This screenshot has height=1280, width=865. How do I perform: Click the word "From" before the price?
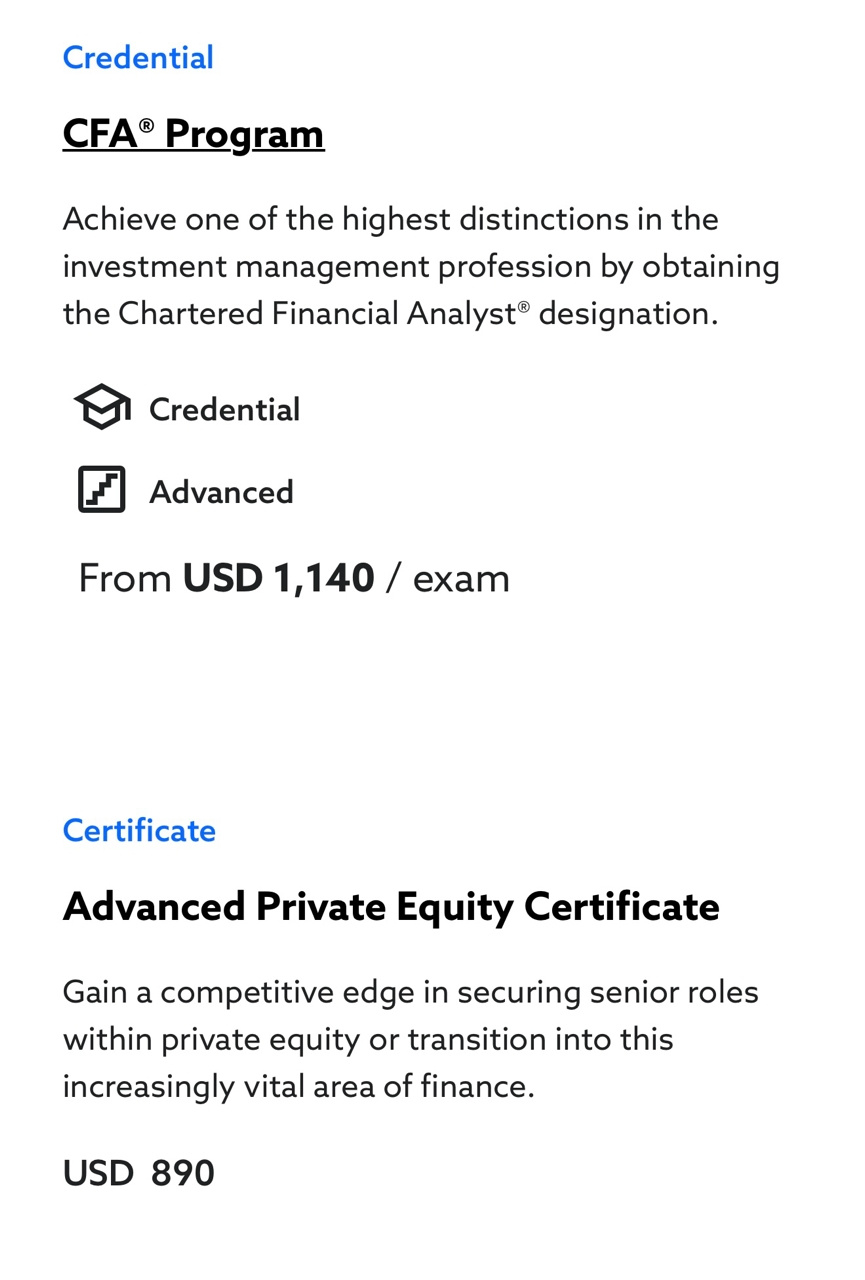pyautogui.click(x=125, y=578)
